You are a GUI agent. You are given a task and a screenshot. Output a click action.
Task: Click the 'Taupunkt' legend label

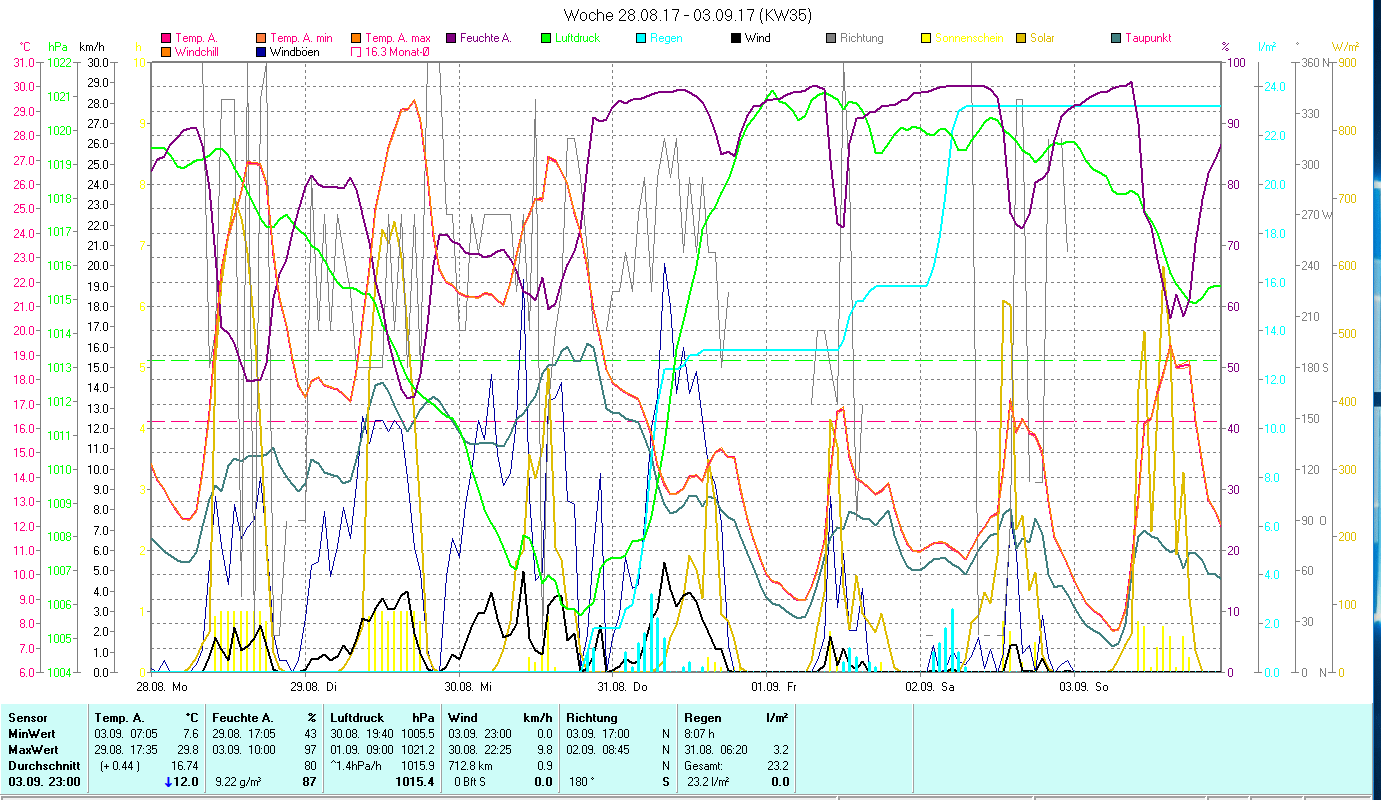pos(1148,39)
